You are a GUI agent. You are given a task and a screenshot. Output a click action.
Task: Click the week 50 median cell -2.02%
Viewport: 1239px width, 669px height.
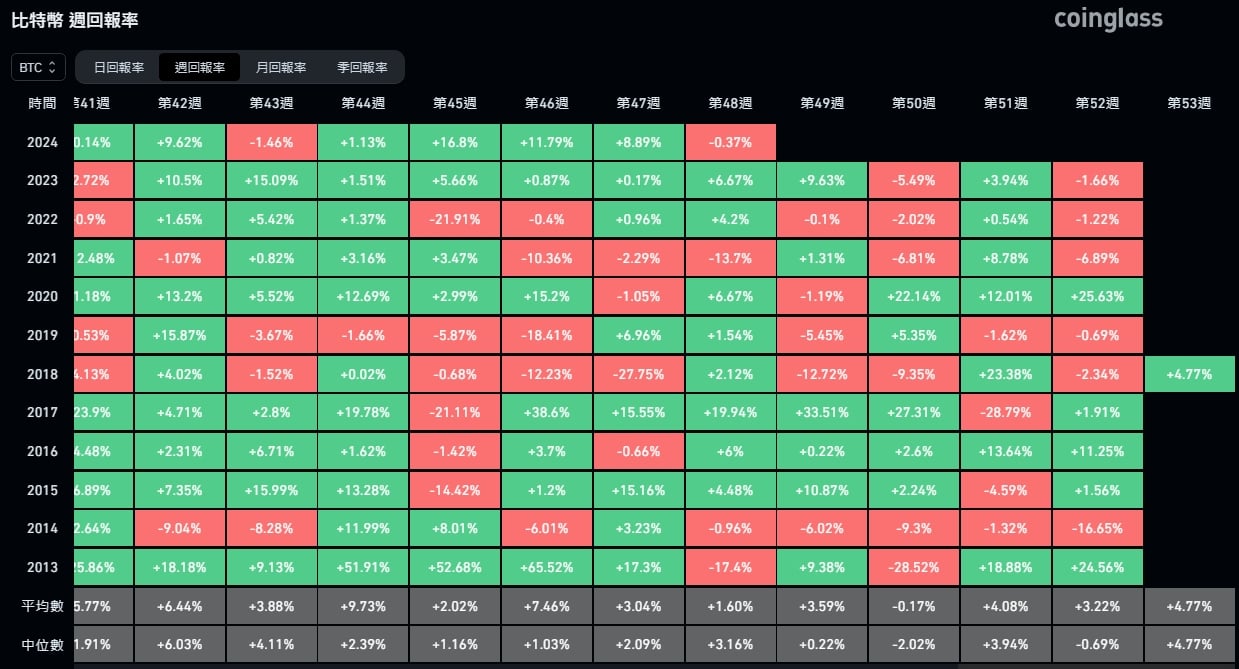click(x=913, y=645)
